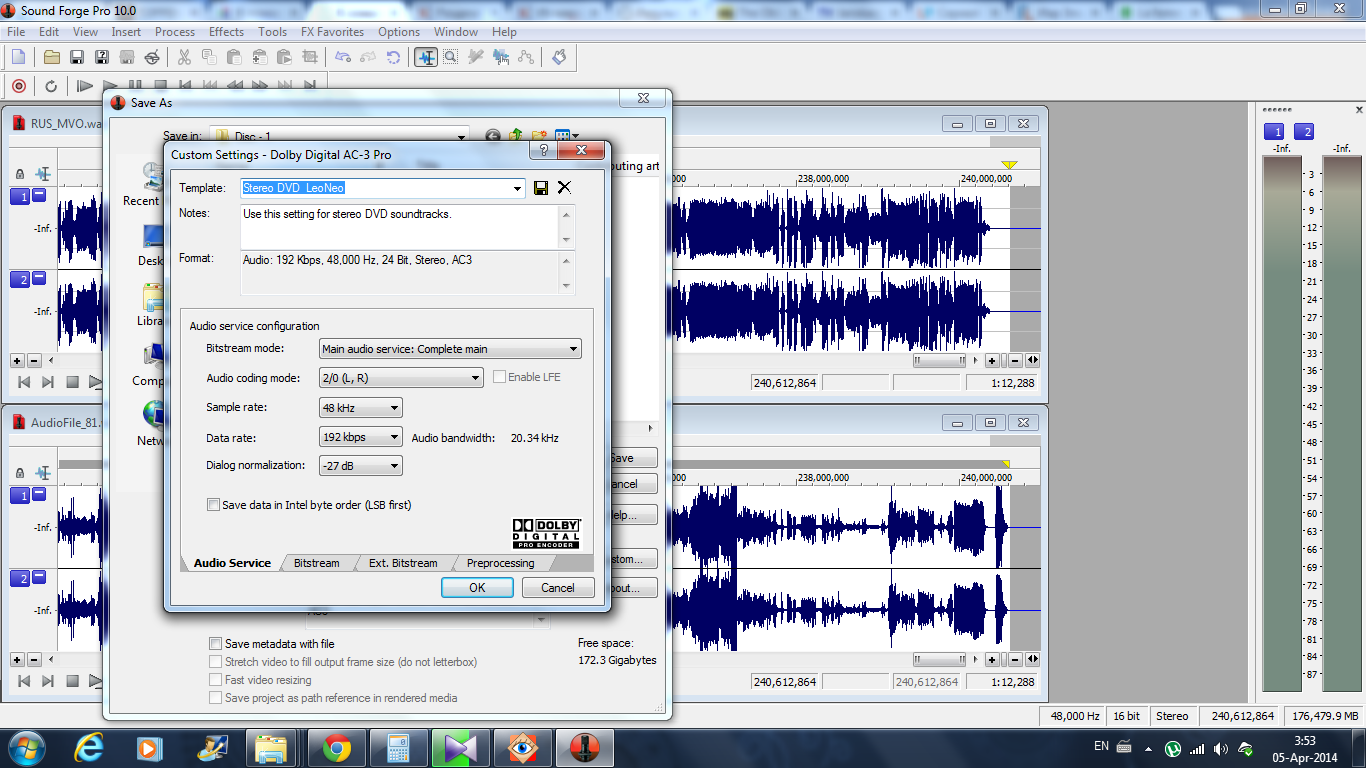Create new folder in Save As dialog
This screenshot has height=768, width=1366.
540,136
